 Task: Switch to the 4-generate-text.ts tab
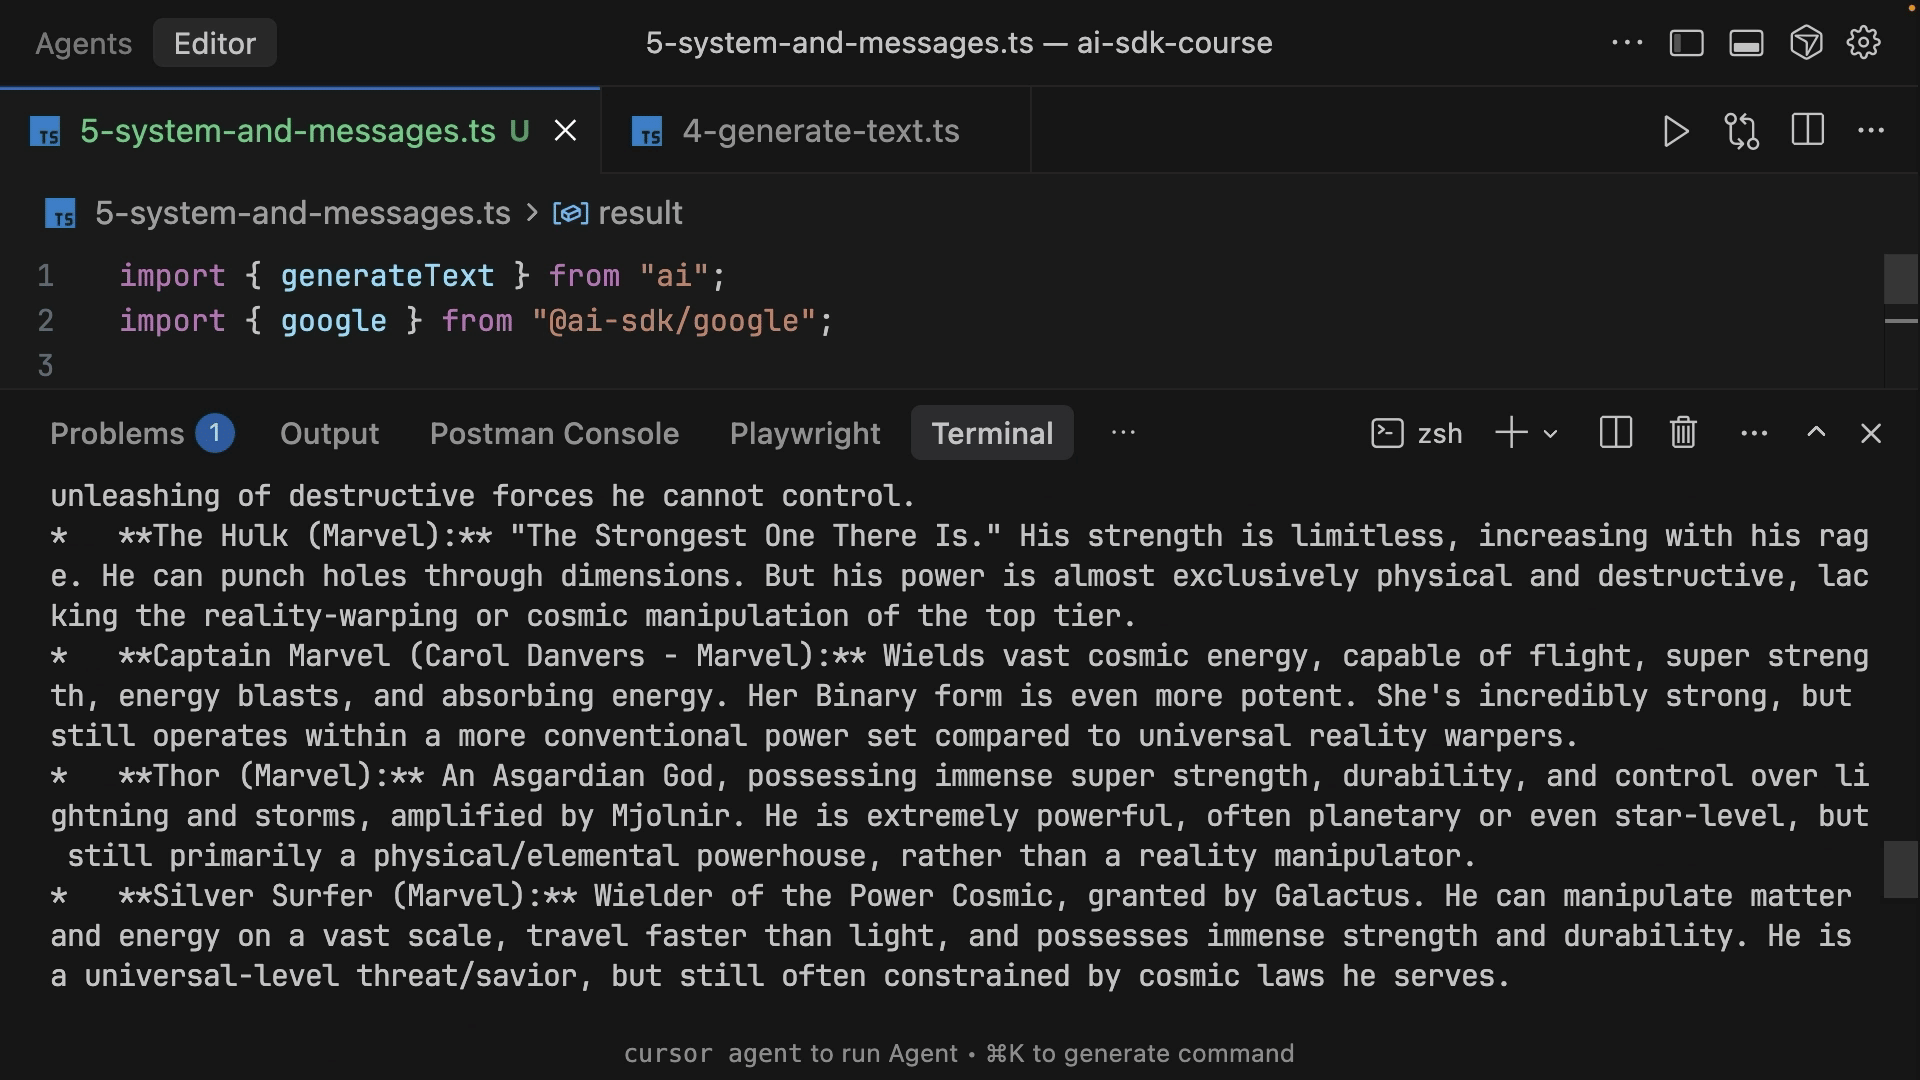tap(820, 131)
